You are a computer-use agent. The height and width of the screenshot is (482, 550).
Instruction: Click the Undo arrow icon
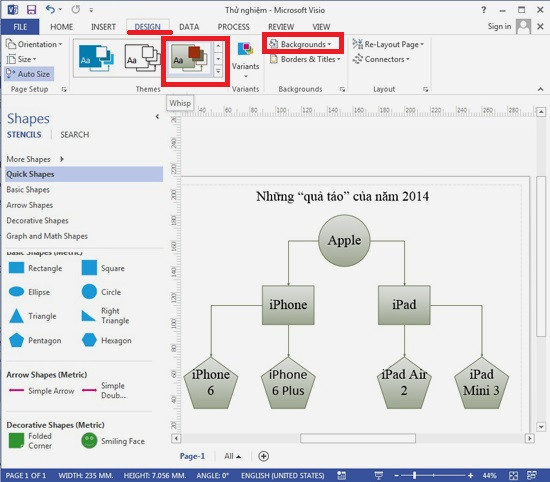(51, 9)
